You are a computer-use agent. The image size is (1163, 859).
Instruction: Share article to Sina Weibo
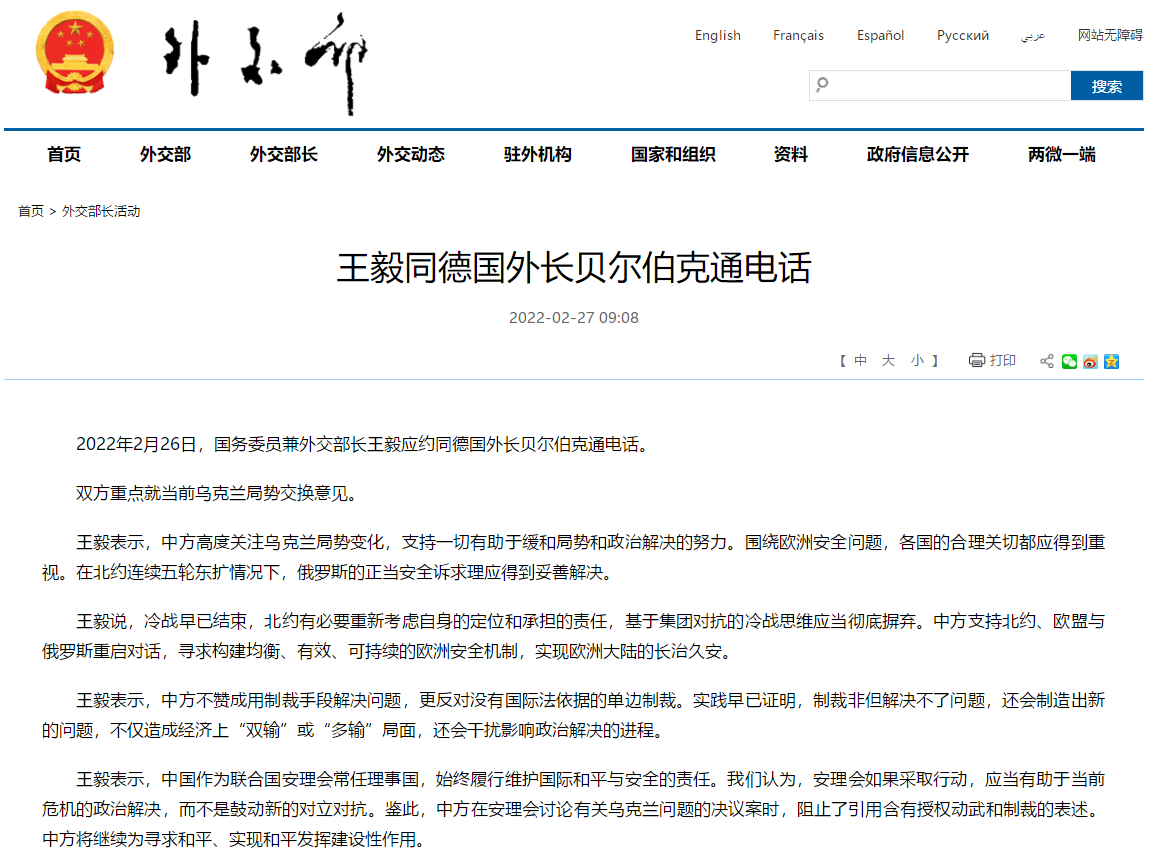click(x=1090, y=361)
